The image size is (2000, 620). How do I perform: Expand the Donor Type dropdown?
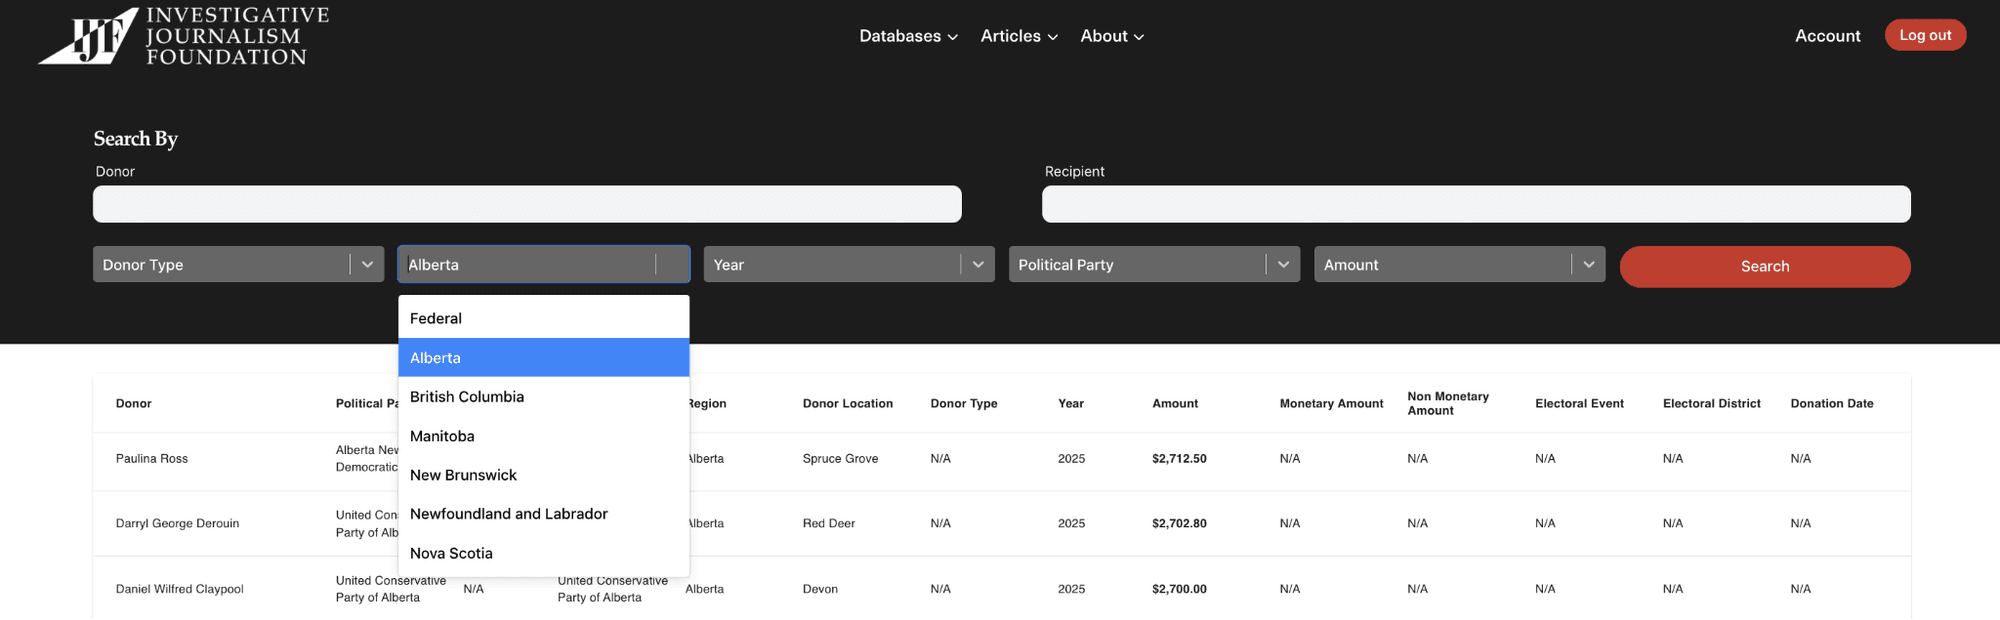tap(238, 264)
